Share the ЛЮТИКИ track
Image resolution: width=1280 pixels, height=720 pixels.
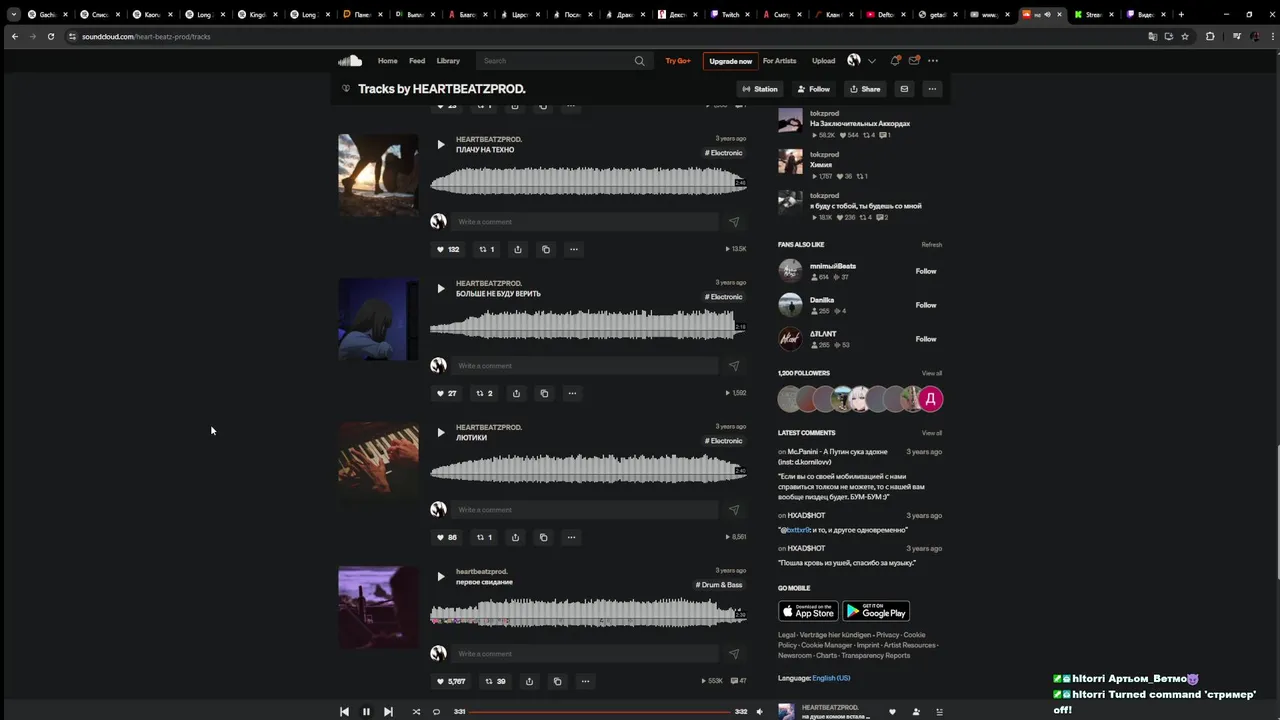pos(515,537)
